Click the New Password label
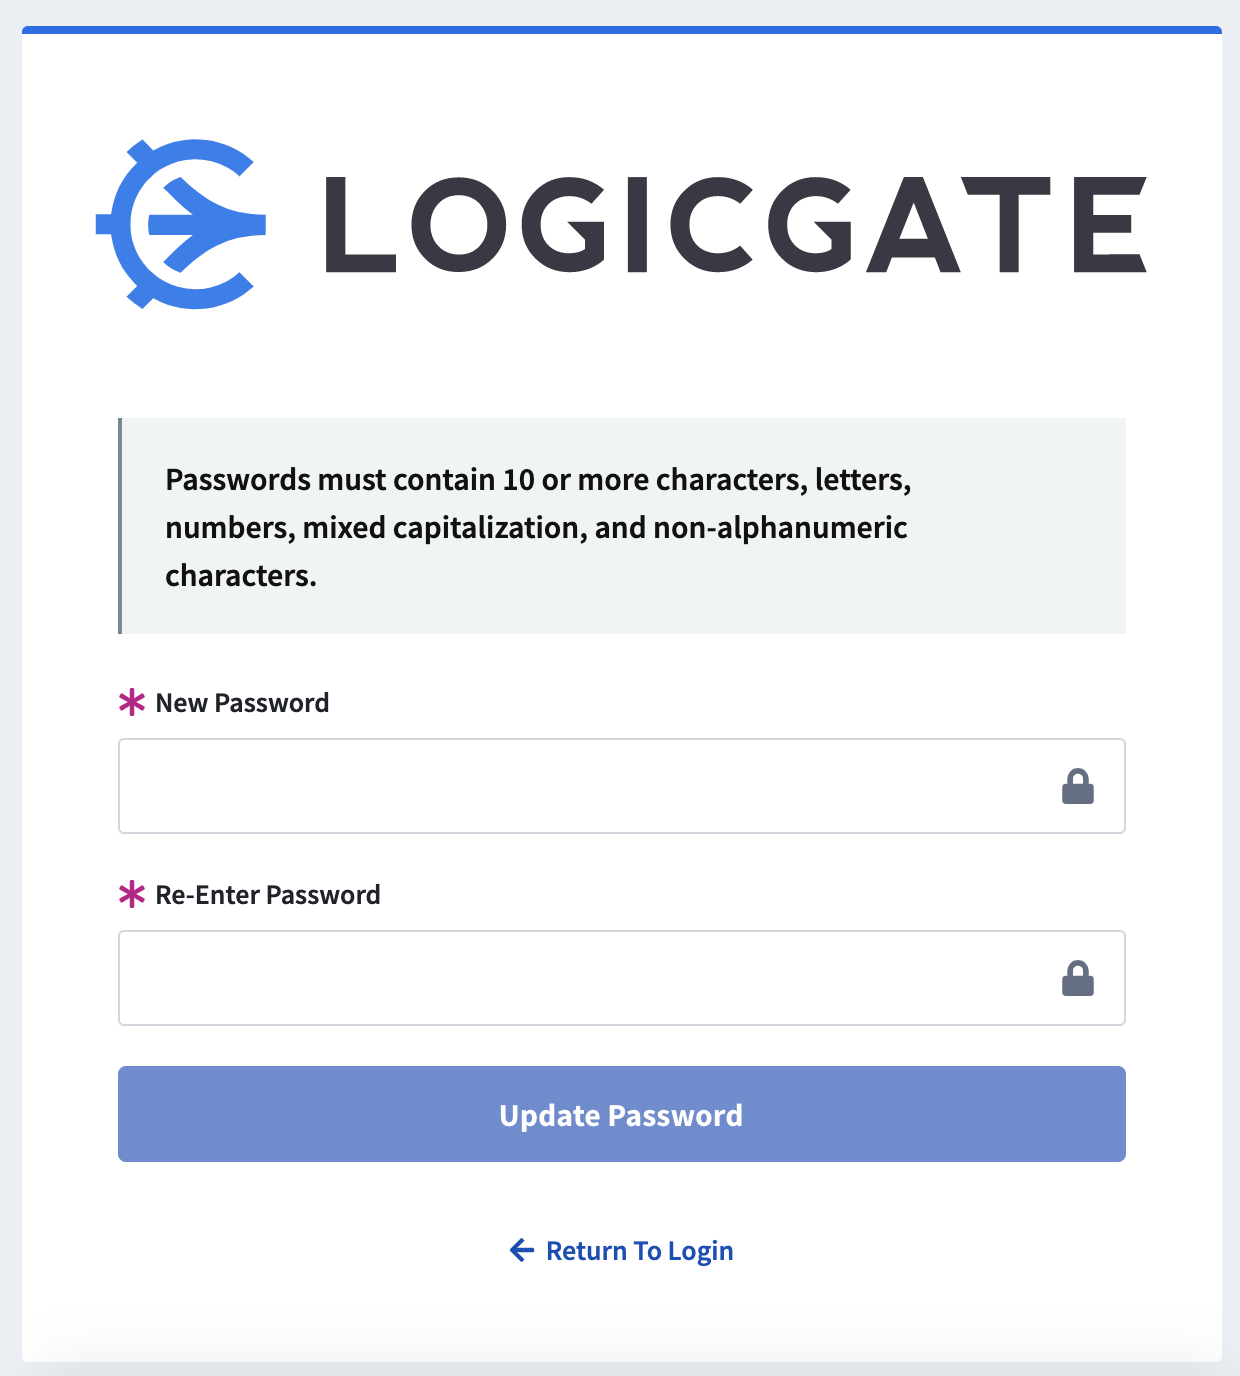The image size is (1240, 1376). [x=242, y=703]
